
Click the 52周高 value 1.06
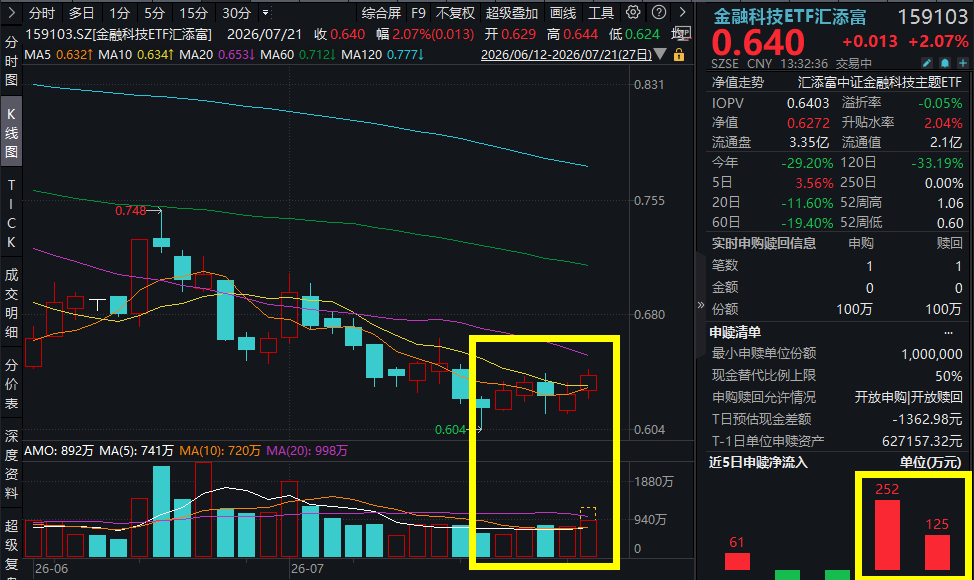click(950, 203)
